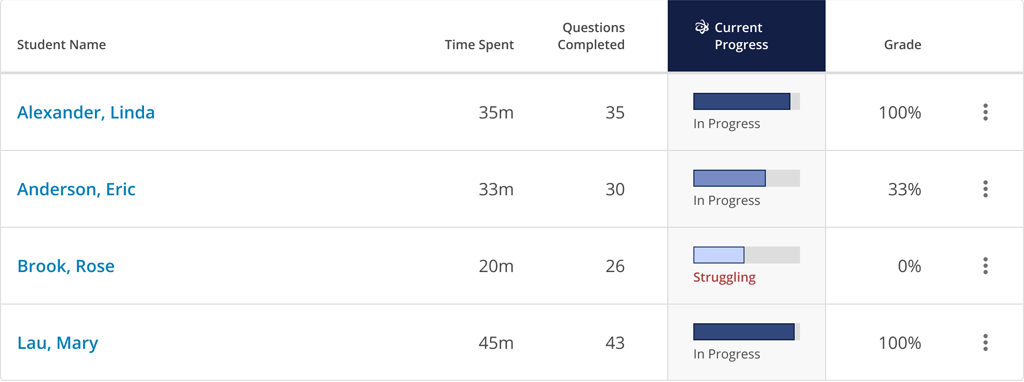Open the options menu for Lau, Mary
The image size is (1024, 382).
click(985, 343)
